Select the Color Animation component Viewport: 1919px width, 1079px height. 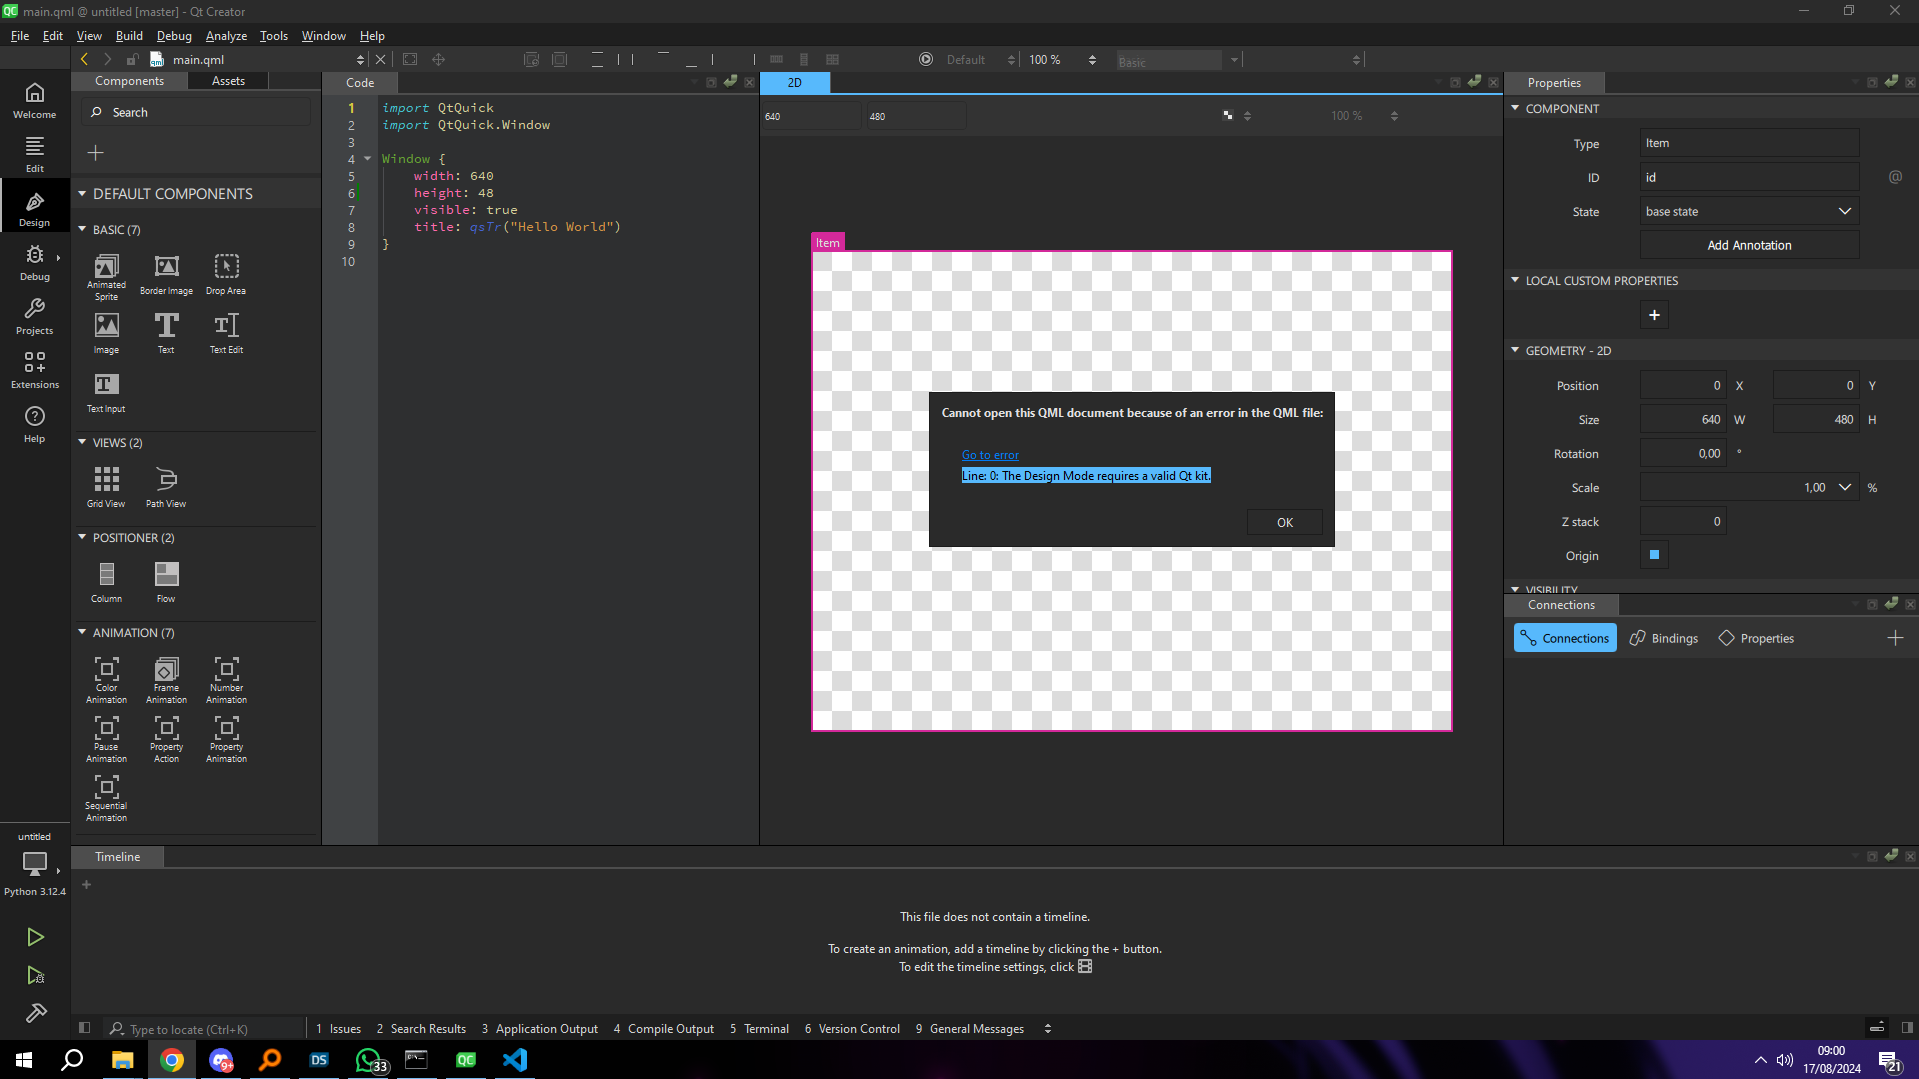click(x=106, y=680)
